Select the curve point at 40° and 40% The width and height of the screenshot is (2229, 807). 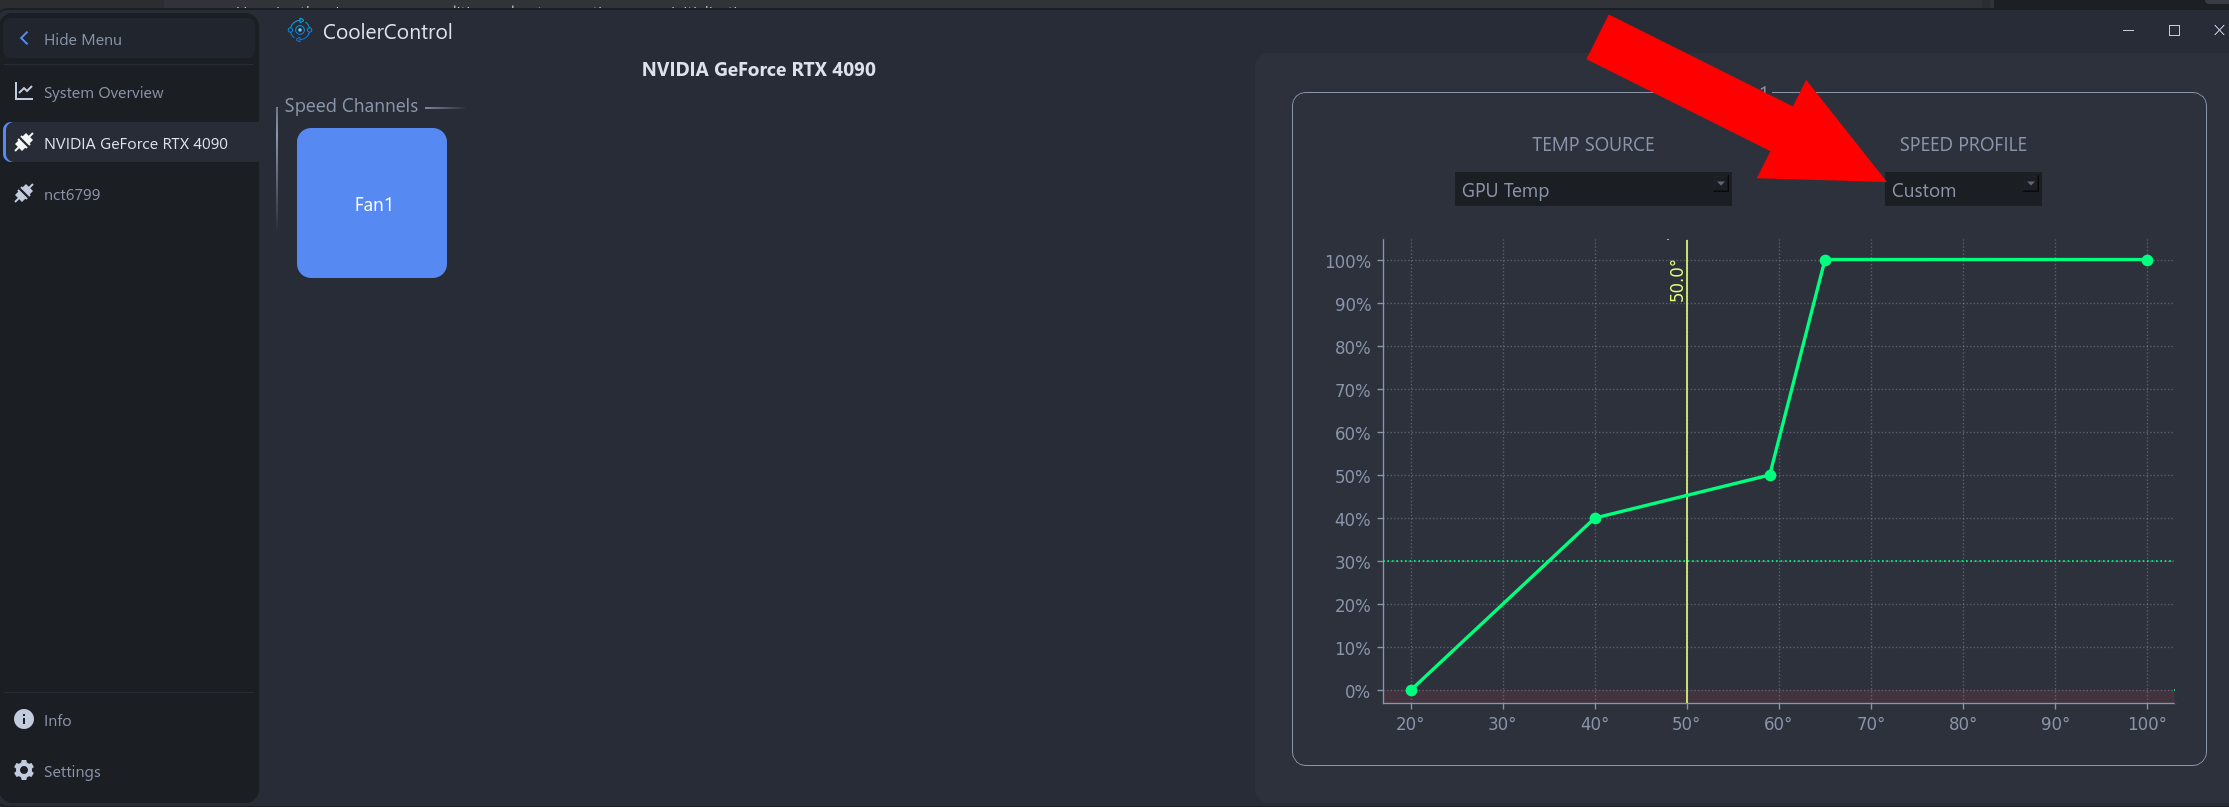[x=1595, y=518]
